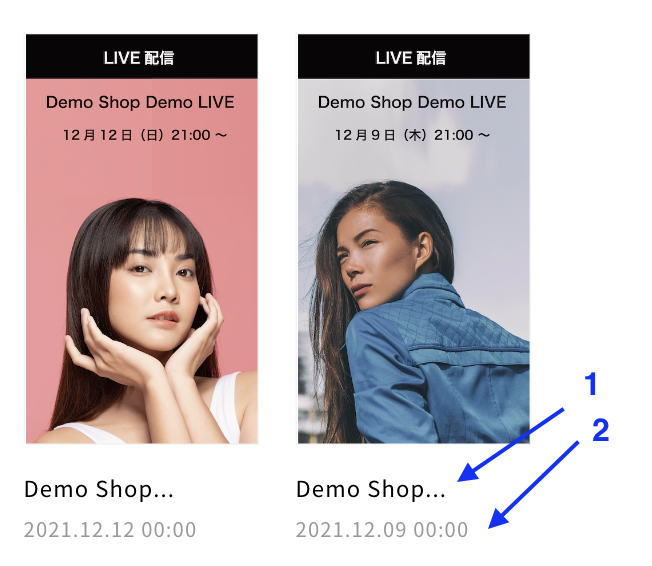652x566 pixels.
Task: Click the blue annotation number 2
Action: pyautogui.click(x=600, y=430)
